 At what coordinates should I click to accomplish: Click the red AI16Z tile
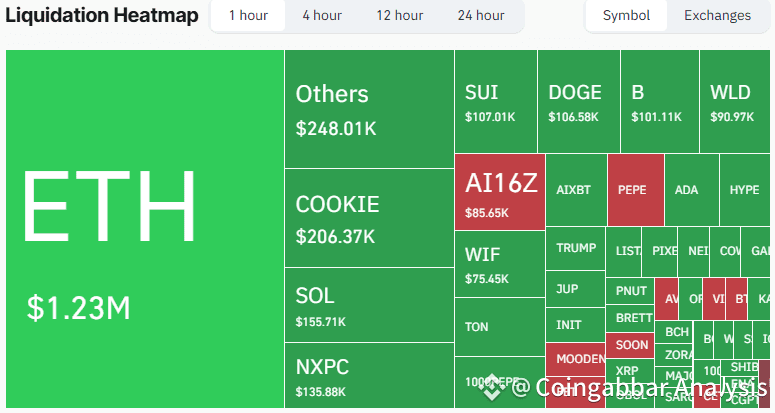pos(500,192)
